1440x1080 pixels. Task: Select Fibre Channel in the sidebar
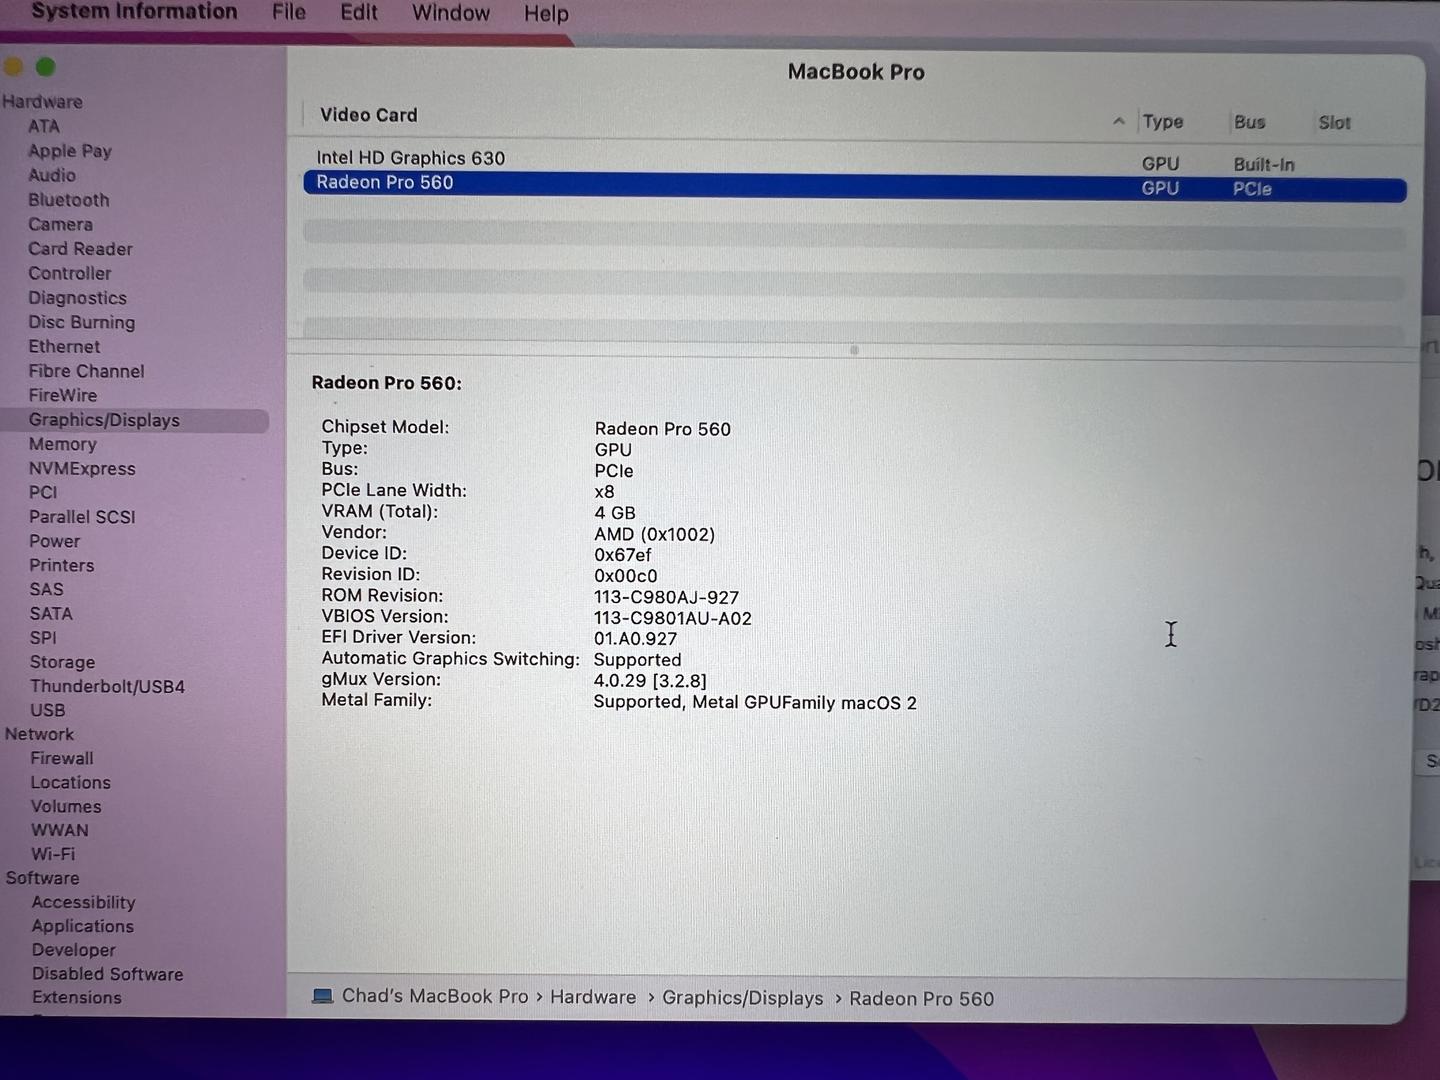[x=86, y=371]
